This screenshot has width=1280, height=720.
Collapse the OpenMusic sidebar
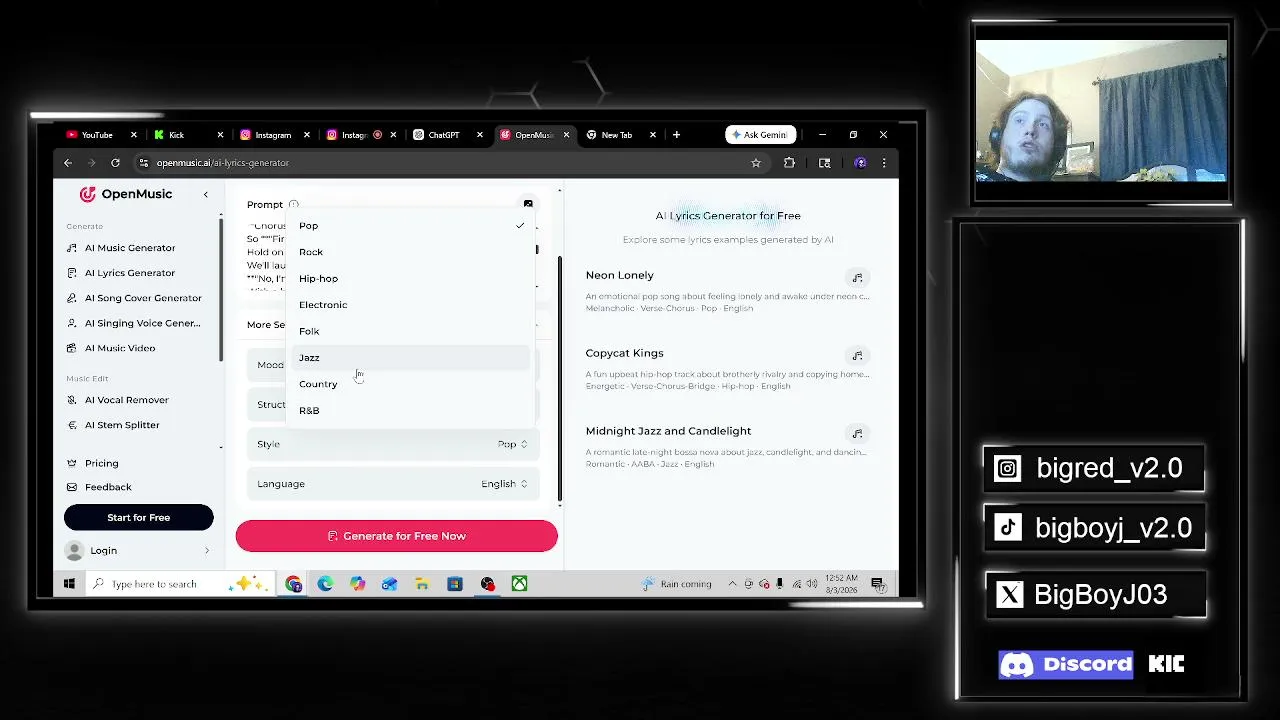point(206,194)
